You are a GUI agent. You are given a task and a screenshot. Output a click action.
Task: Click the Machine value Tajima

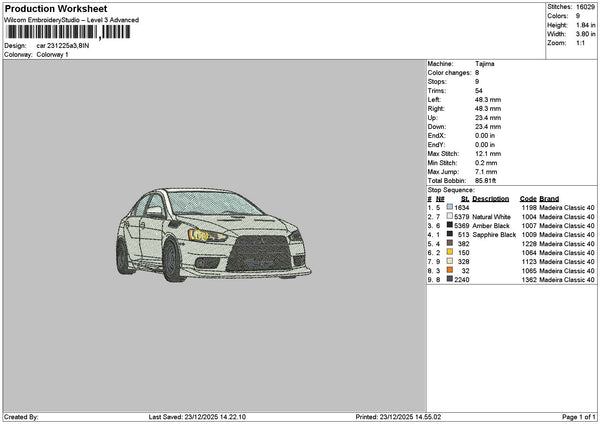(485, 63)
